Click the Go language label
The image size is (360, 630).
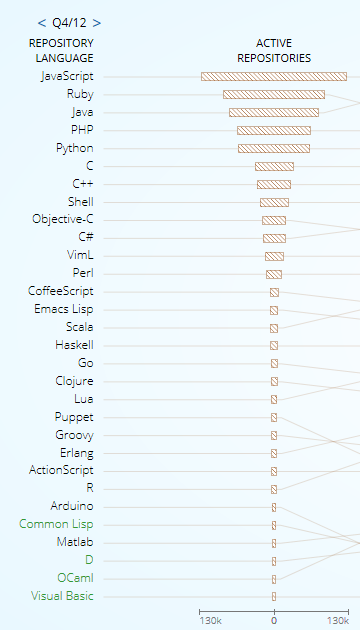[86, 363]
